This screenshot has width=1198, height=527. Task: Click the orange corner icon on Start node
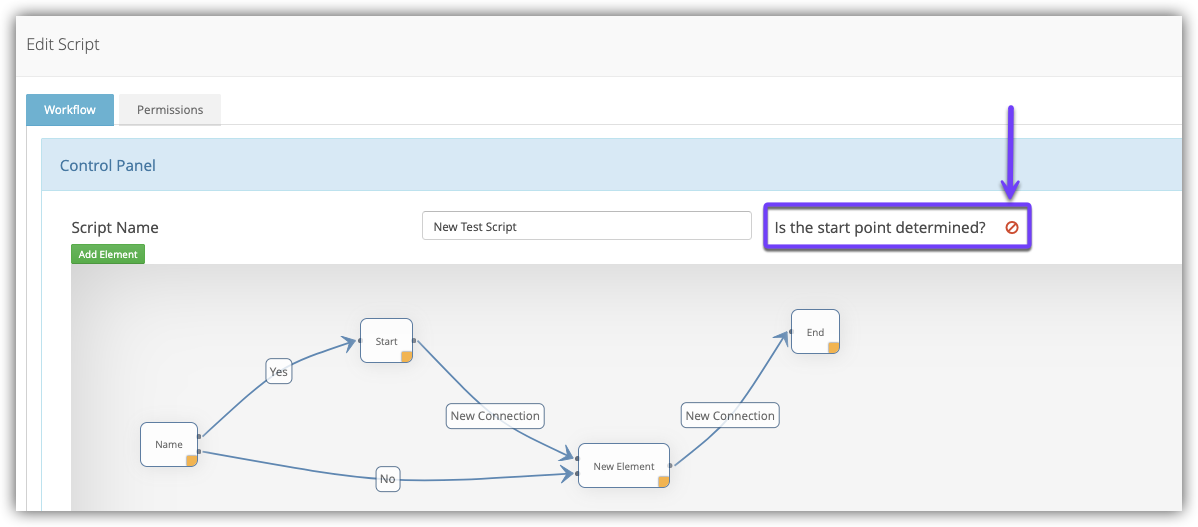(406, 357)
